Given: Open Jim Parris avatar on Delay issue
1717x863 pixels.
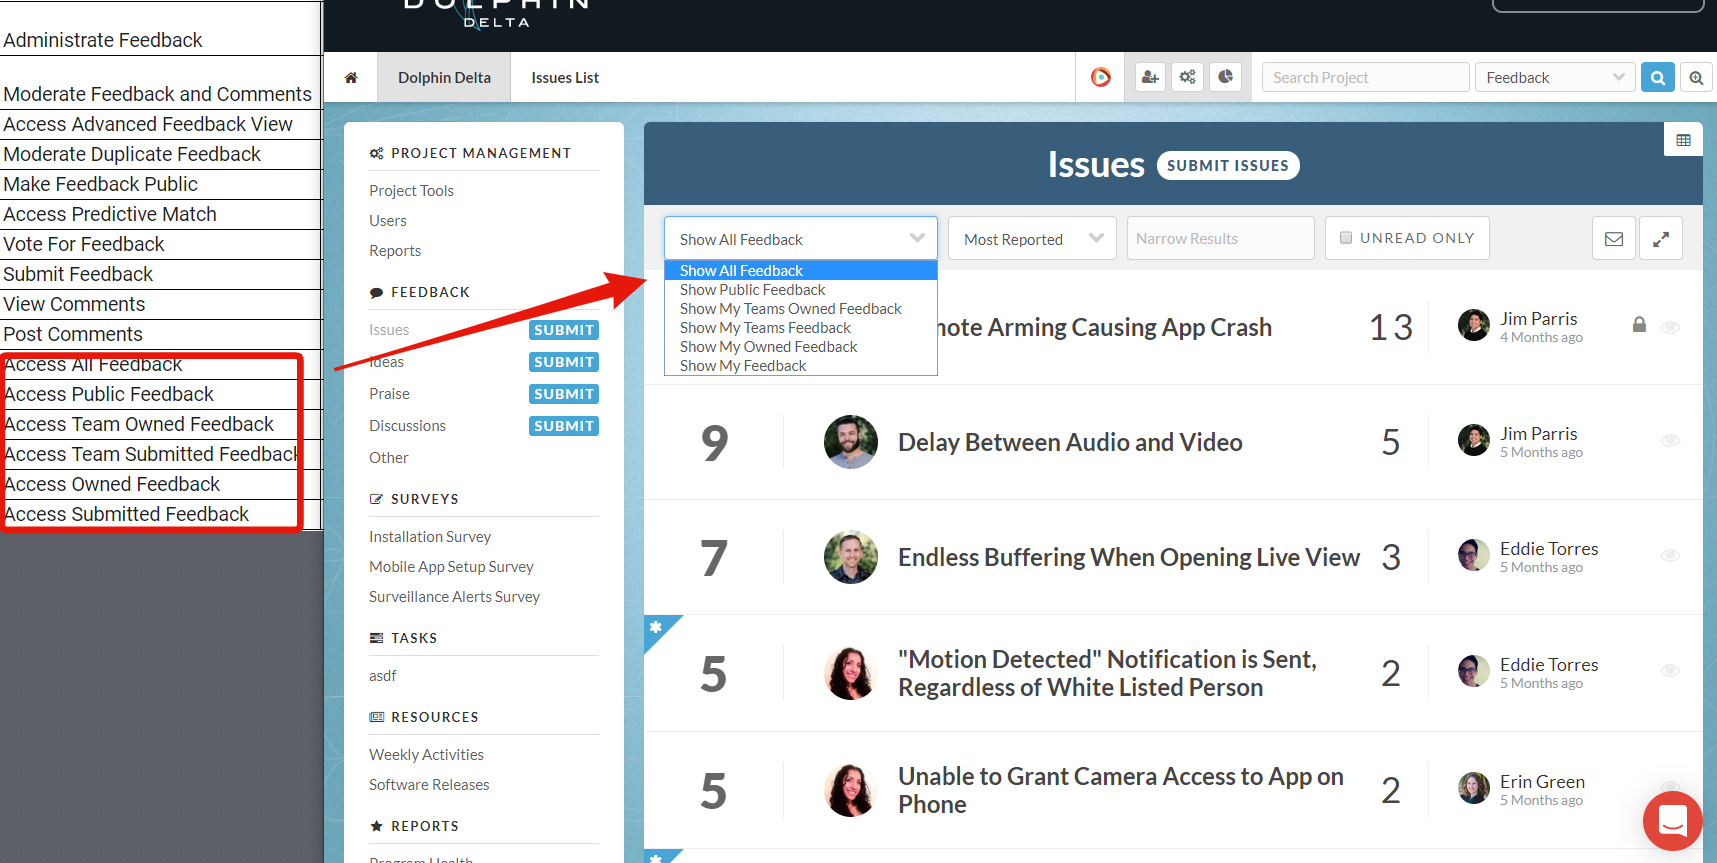Looking at the screenshot, I should point(1474,440).
